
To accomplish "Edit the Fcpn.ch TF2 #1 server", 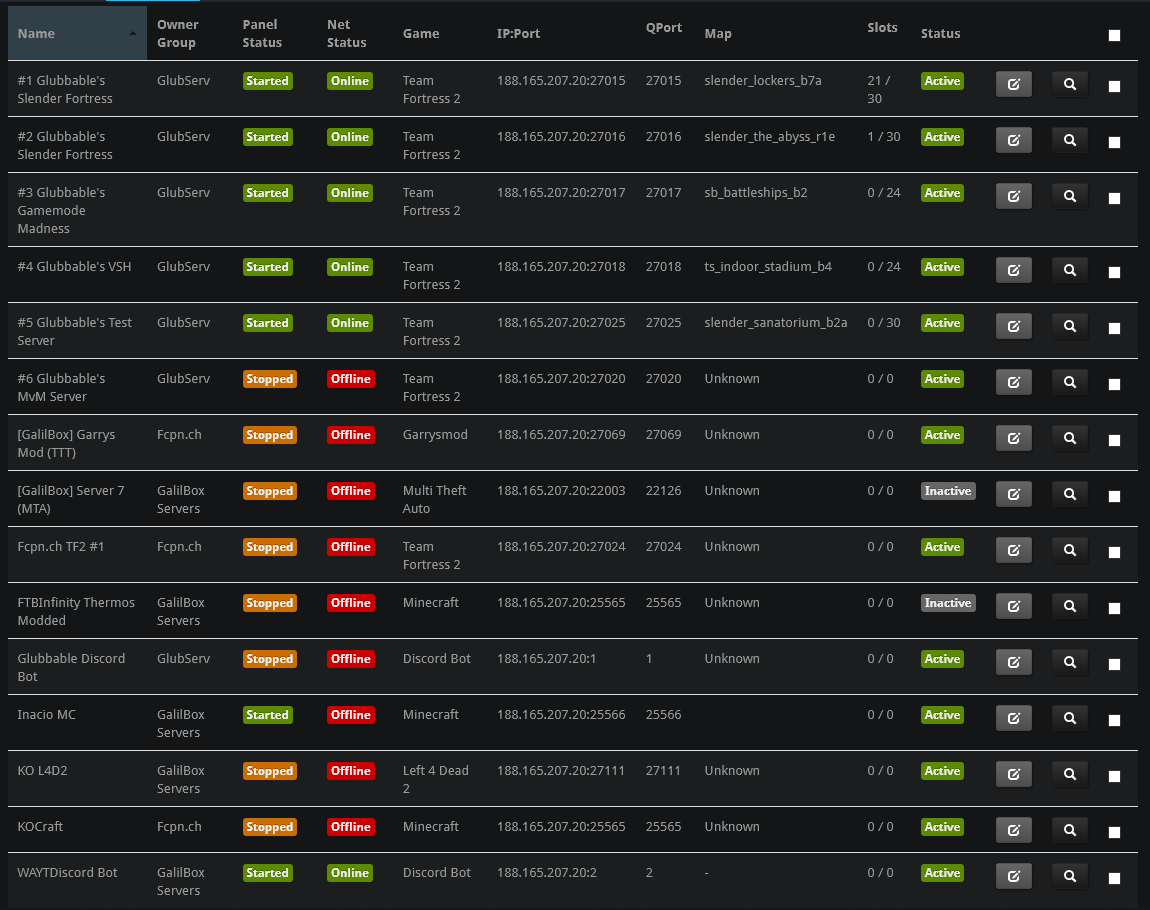I will tap(1014, 551).
